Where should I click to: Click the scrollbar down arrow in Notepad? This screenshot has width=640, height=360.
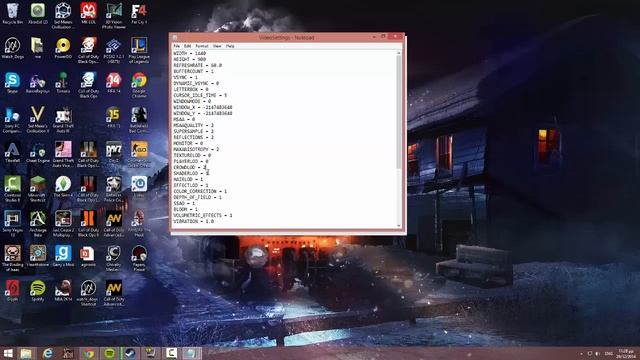399,226
